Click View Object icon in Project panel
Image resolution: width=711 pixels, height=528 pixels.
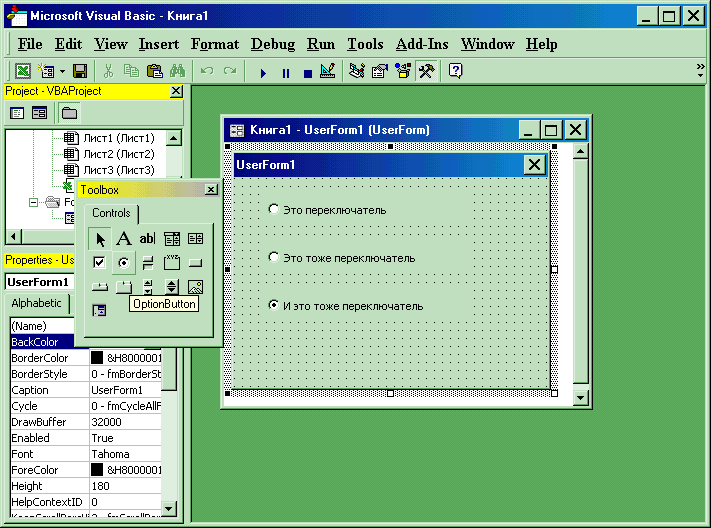click(x=39, y=113)
